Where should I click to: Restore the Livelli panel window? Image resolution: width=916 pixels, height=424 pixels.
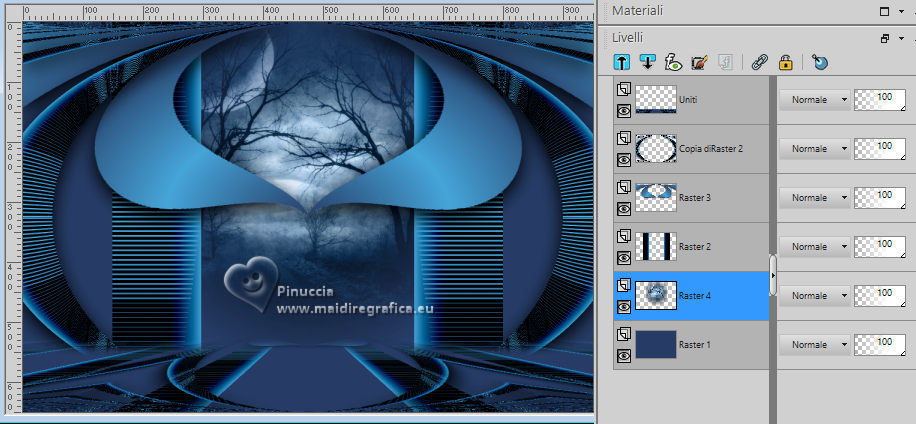point(884,39)
